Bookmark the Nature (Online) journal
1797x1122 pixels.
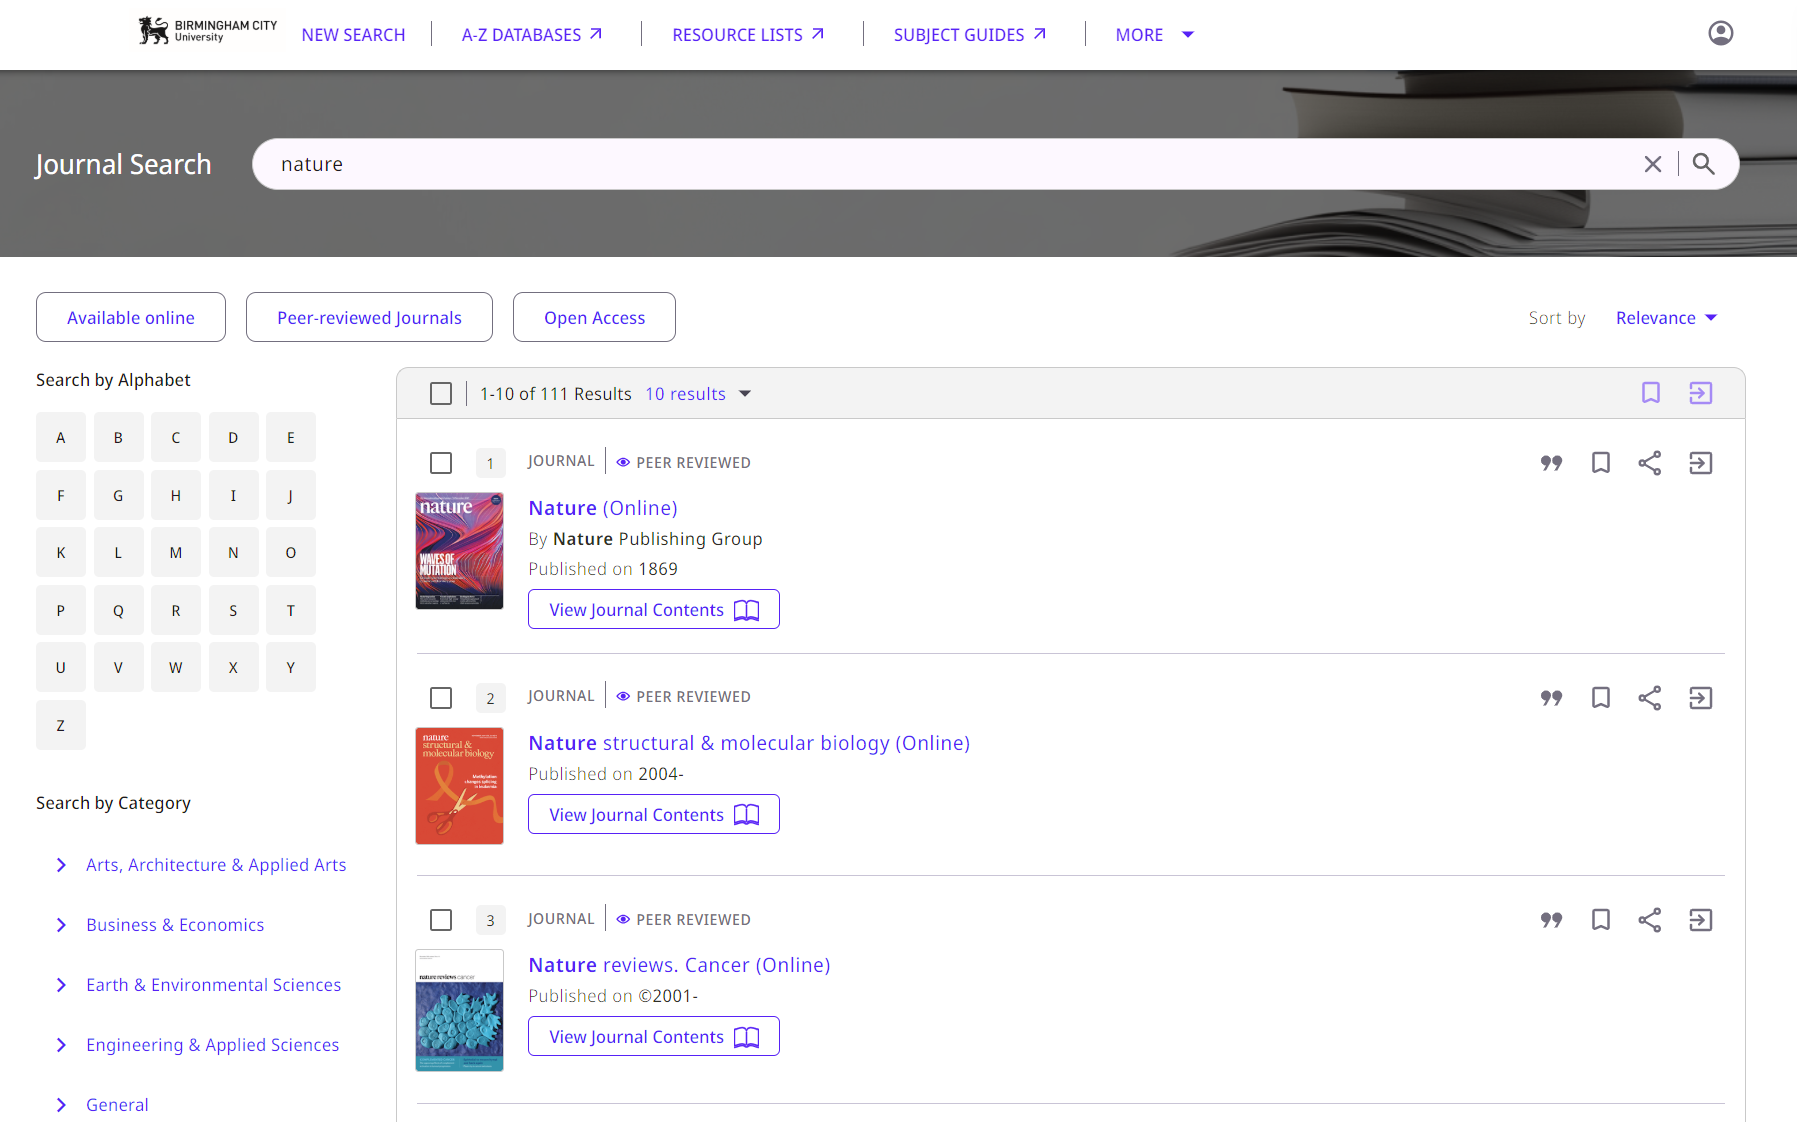pyautogui.click(x=1600, y=463)
